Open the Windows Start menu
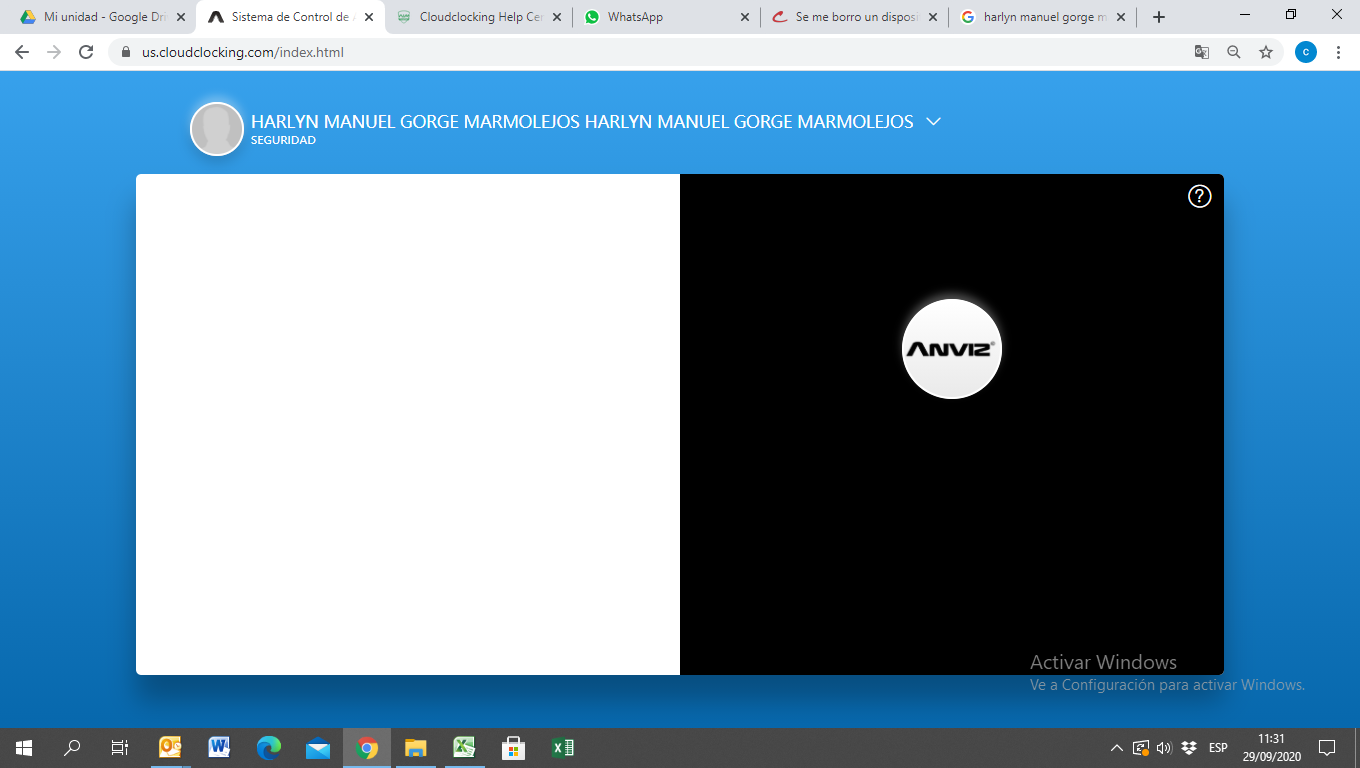 coord(24,747)
